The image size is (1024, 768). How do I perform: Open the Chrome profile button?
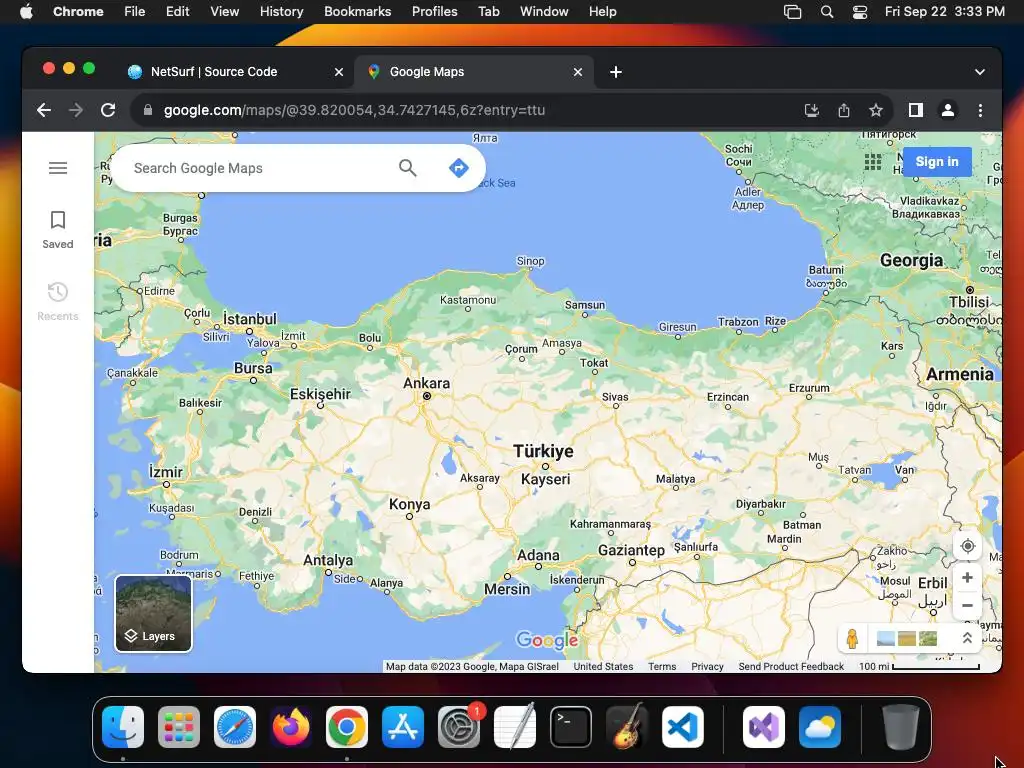pyautogui.click(x=948, y=110)
